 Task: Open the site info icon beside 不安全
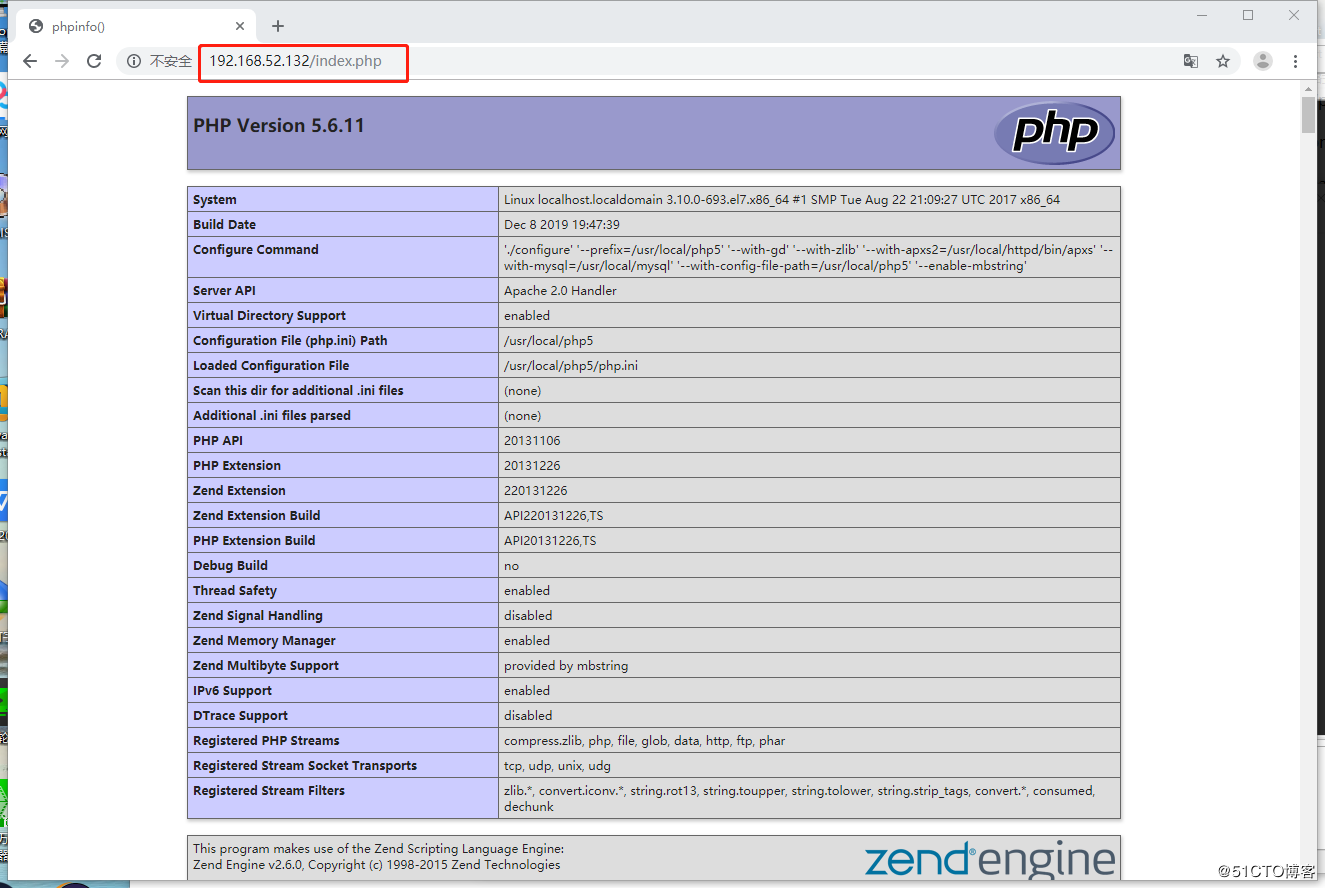[x=134, y=61]
